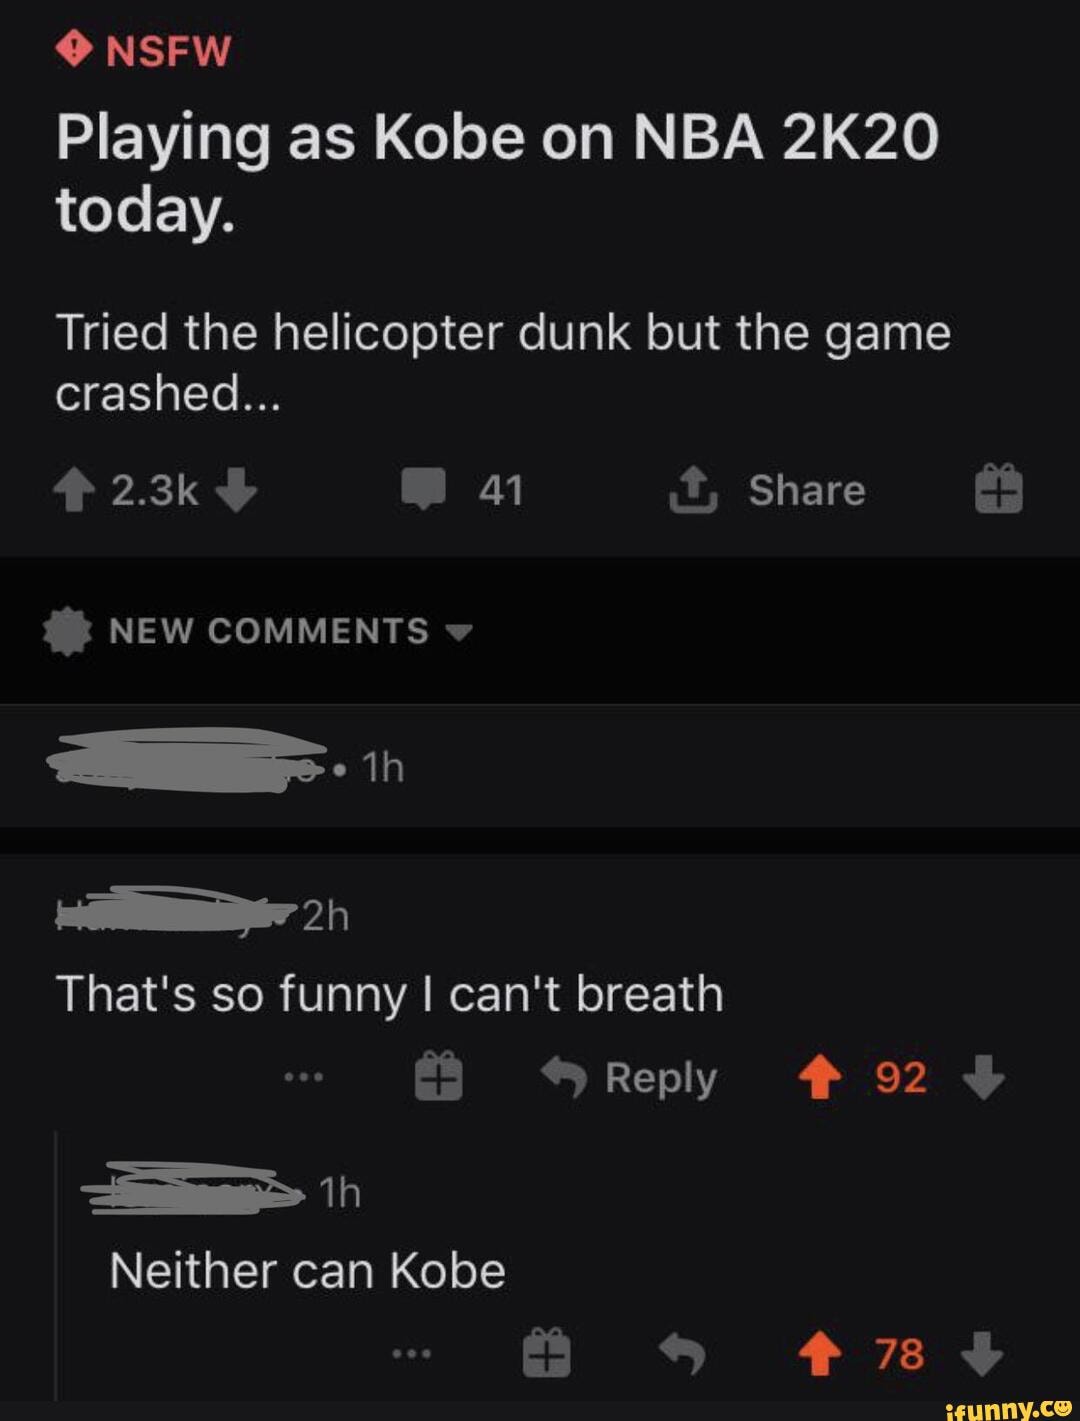Give an award to the post

(999, 489)
